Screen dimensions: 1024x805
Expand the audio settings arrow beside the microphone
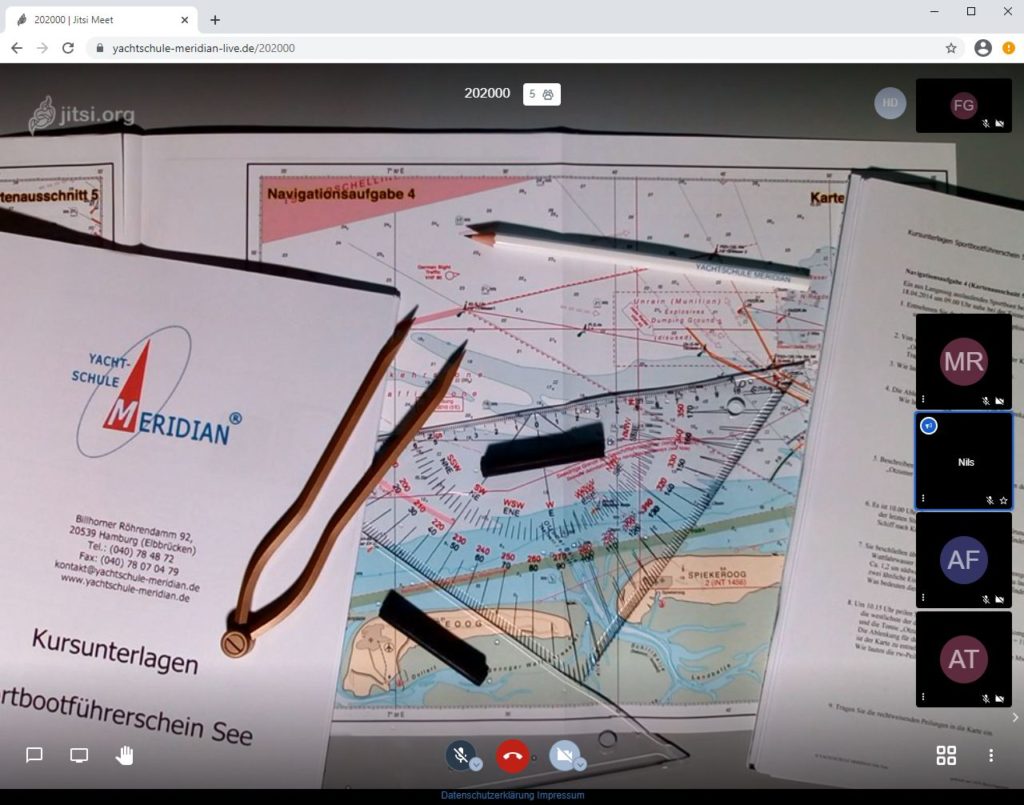pyautogui.click(x=476, y=764)
